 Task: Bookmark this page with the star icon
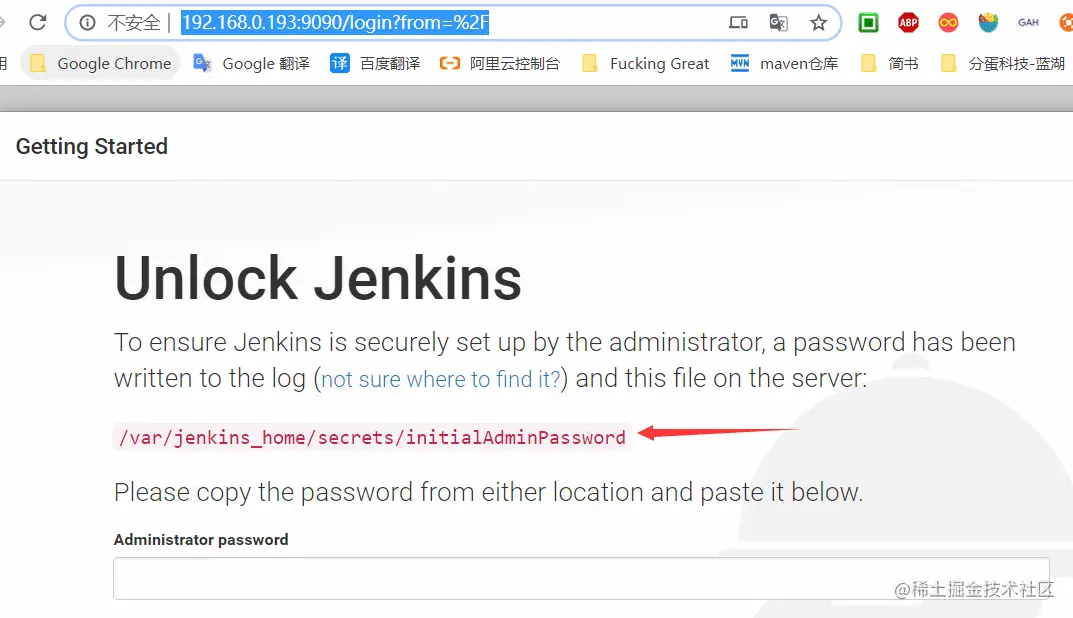(x=818, y=23)
